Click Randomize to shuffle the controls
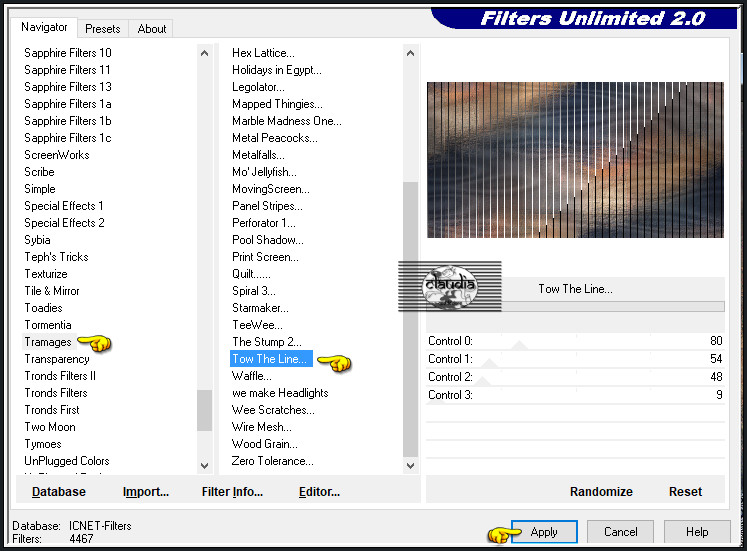 pyautogui.click(x=601, y=491)
